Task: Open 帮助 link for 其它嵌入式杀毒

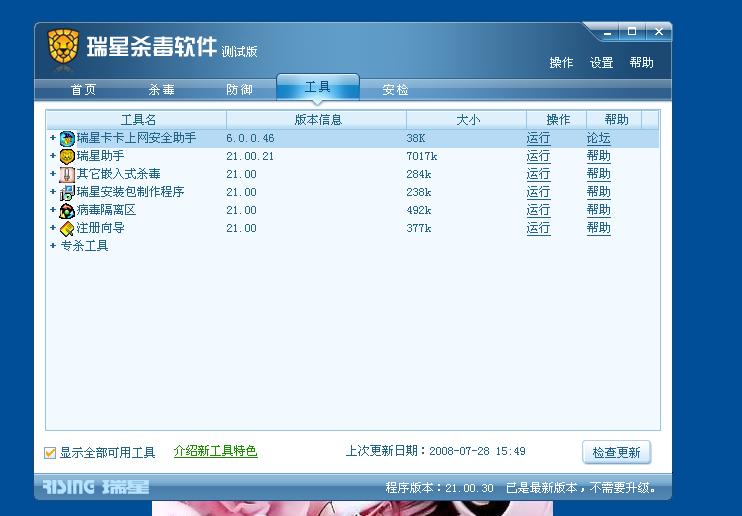Action: [599, 174]
